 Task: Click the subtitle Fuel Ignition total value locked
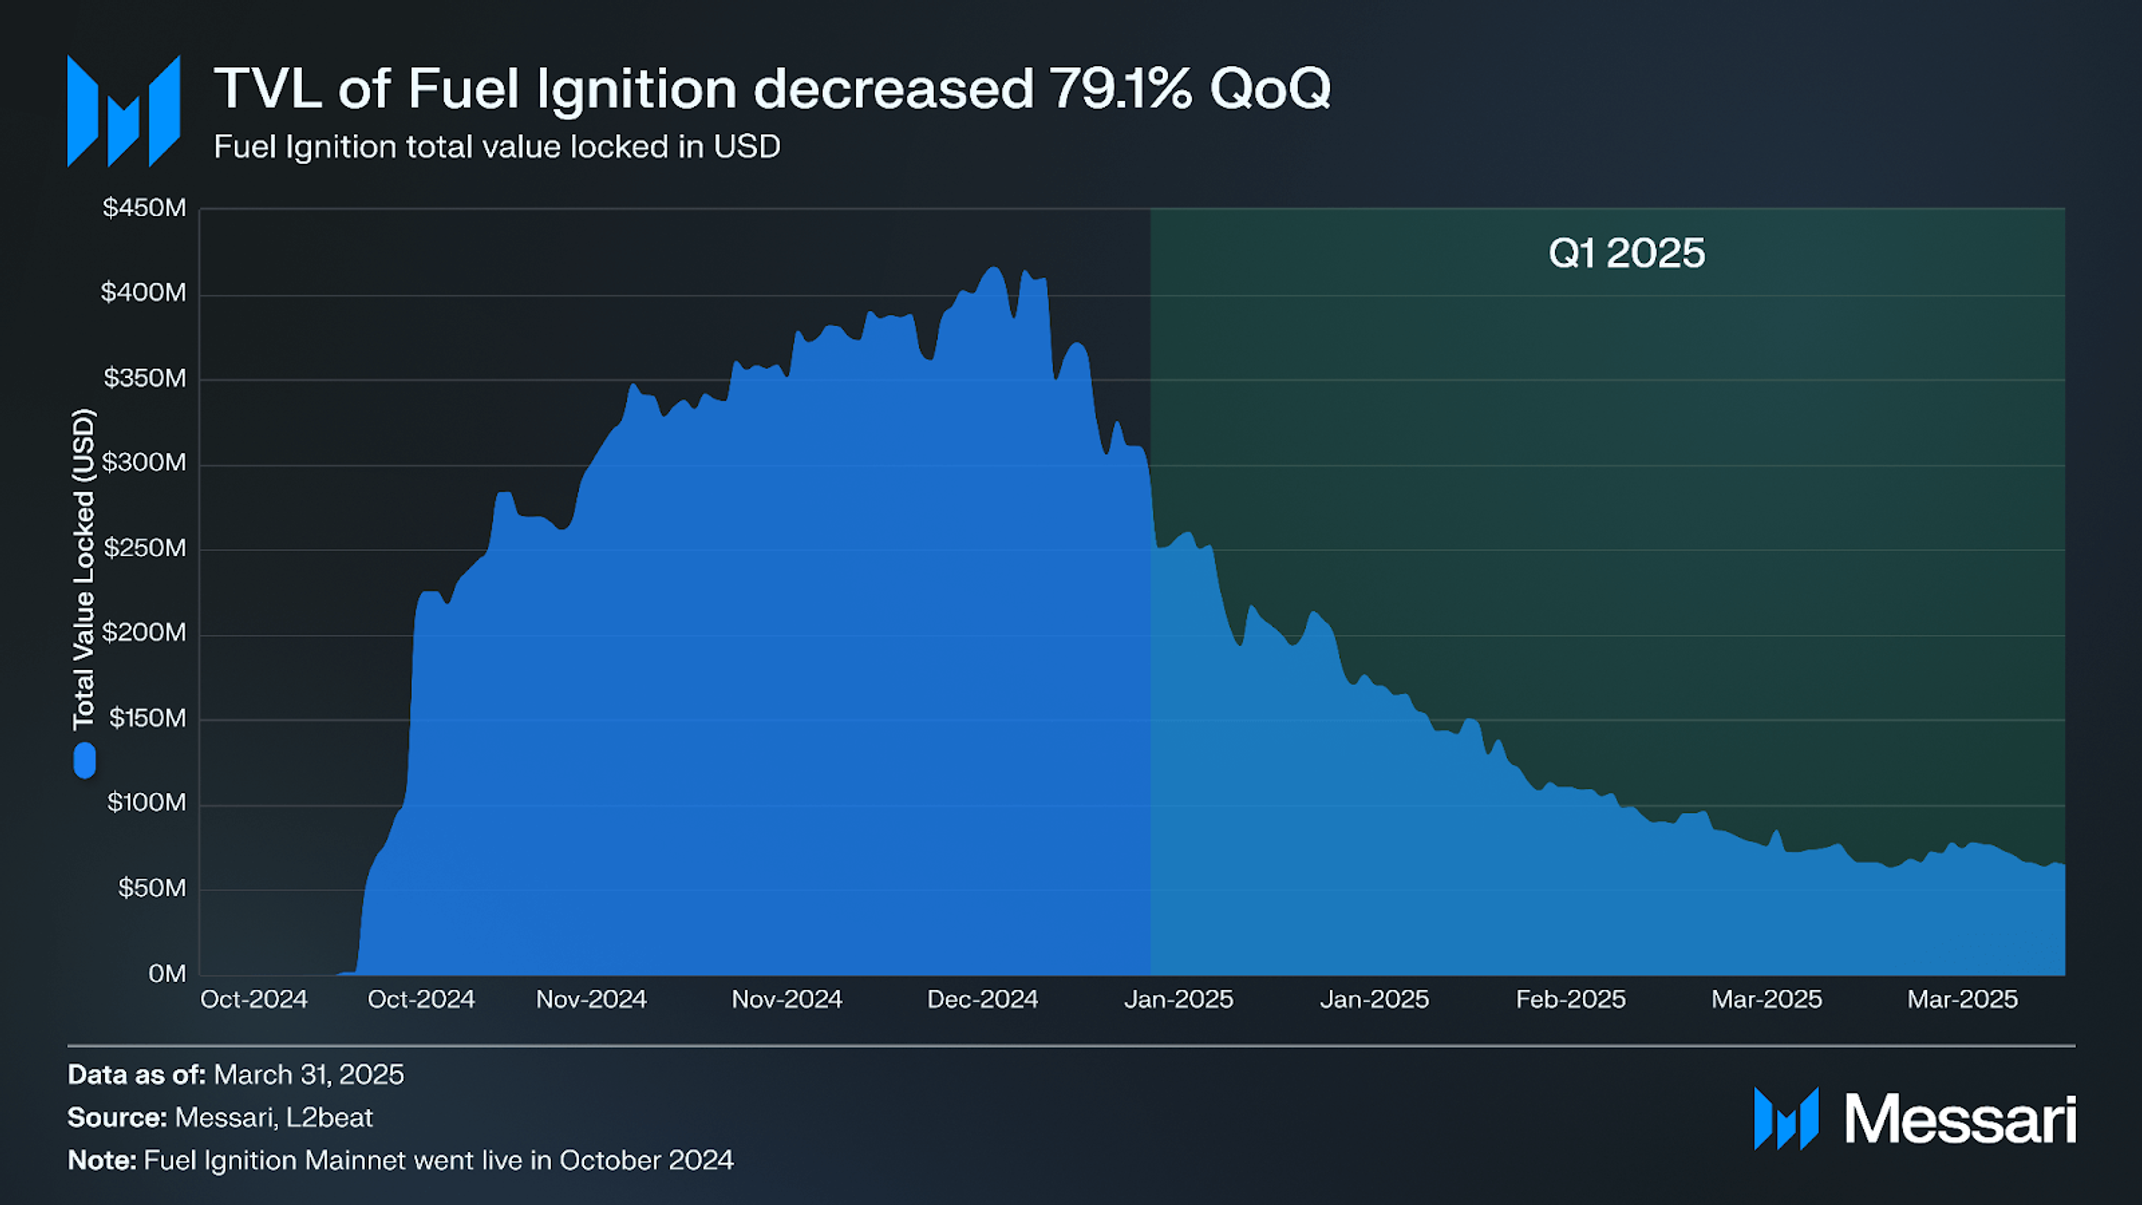[x=497, y=148]
